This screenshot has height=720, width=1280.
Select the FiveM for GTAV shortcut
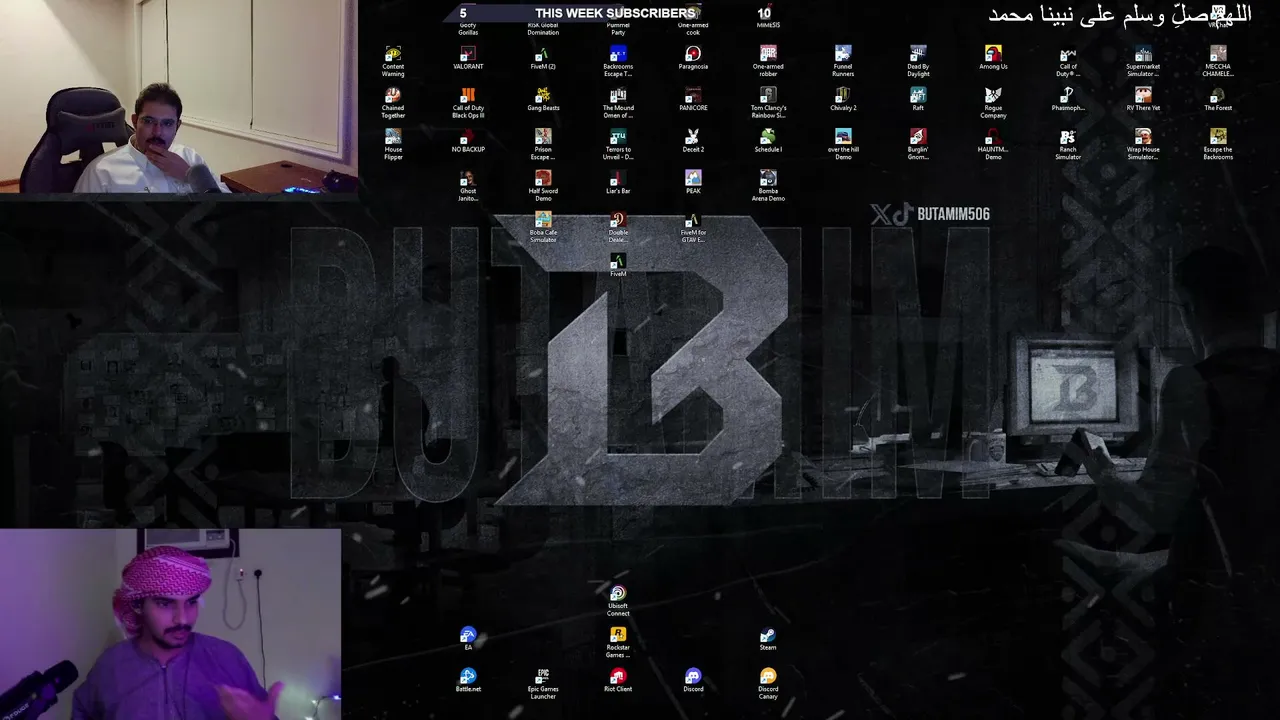(x=693, y=228)
